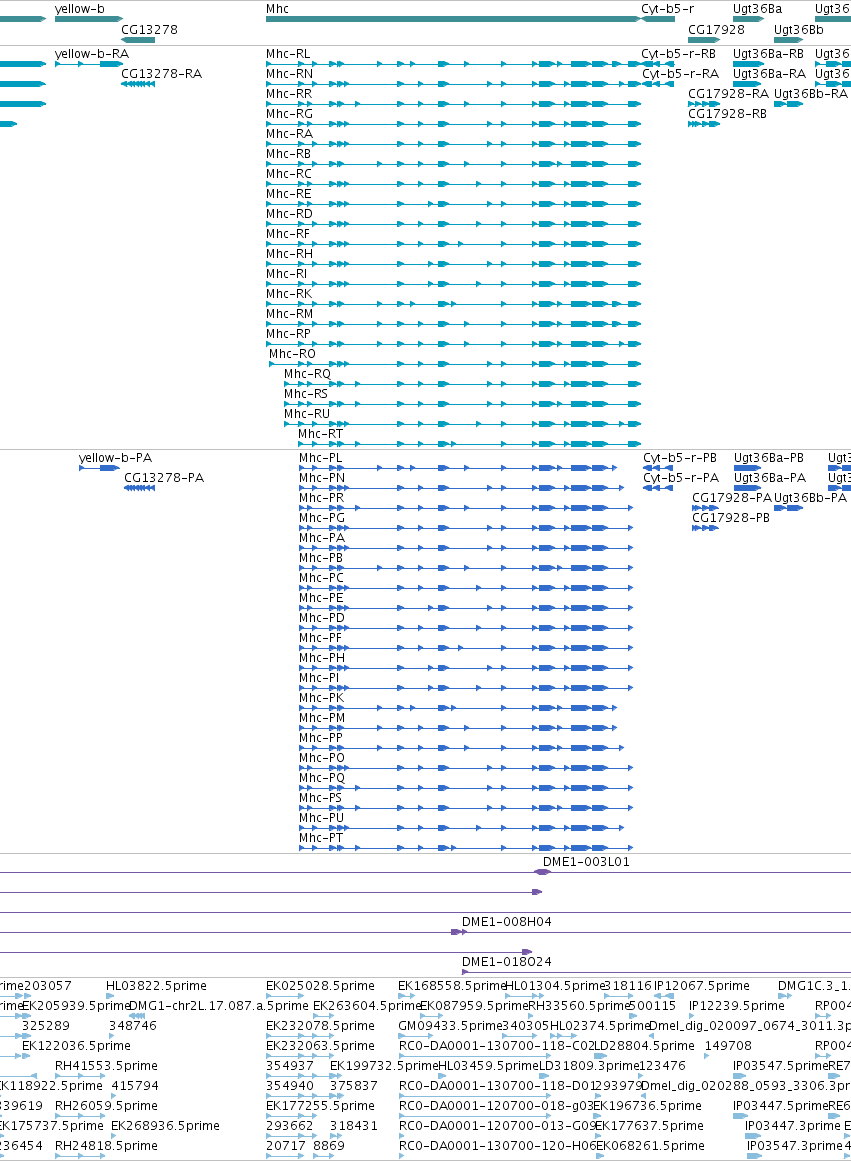Image resolution: width=851 pixels, height=1161 pixels.
Task: Click the Mhc-RR transcript label
Action: click(x=289, y=94)
